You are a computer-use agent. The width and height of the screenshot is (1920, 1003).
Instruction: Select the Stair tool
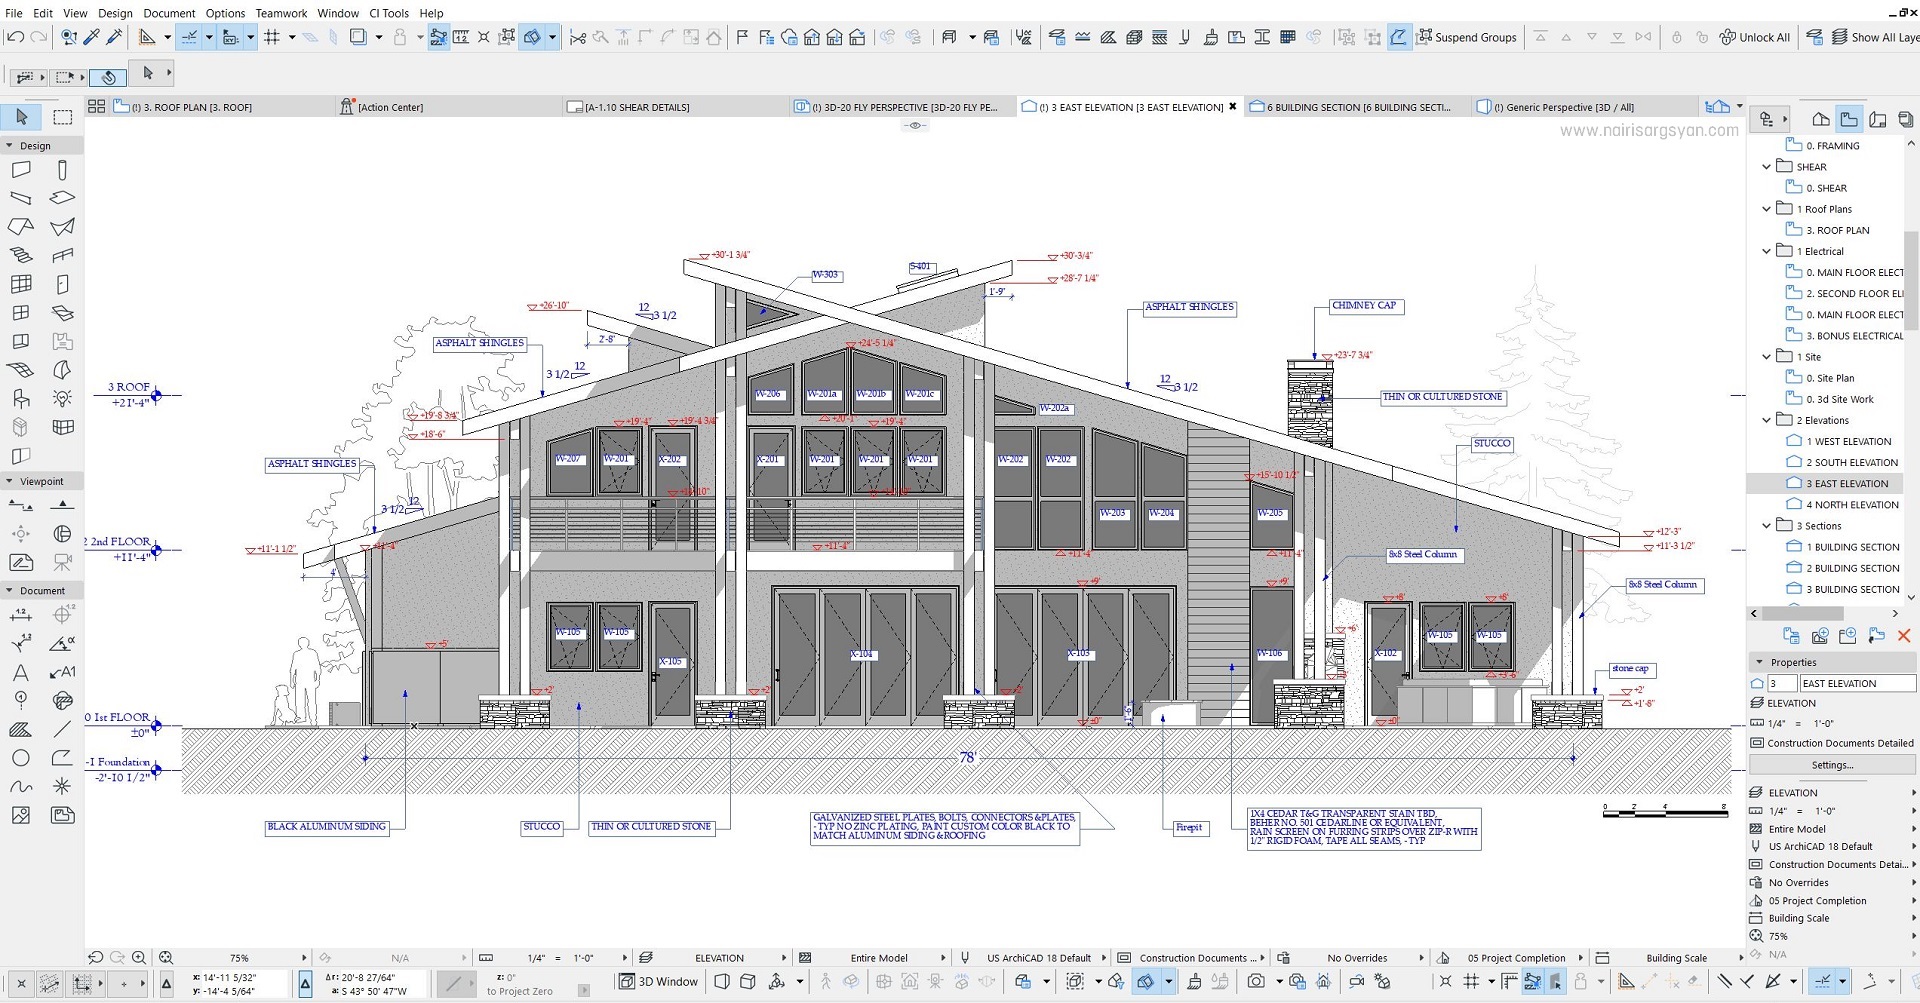(21, 256)
